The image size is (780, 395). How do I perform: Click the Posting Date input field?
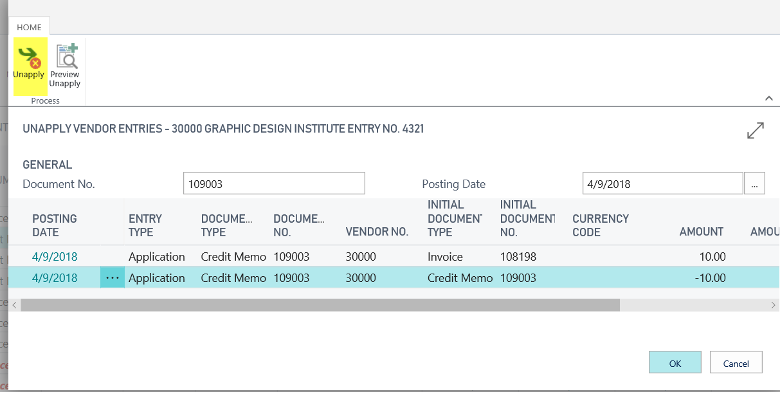[x=662, y=184]
